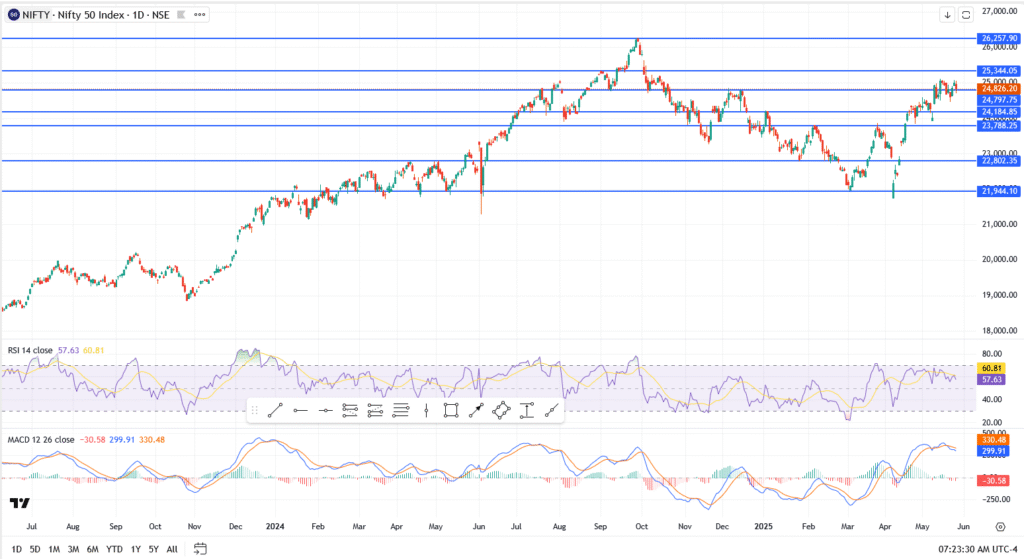Set time range to 1Y
This screenshot has width=1024, height=559.
(136, 549)
